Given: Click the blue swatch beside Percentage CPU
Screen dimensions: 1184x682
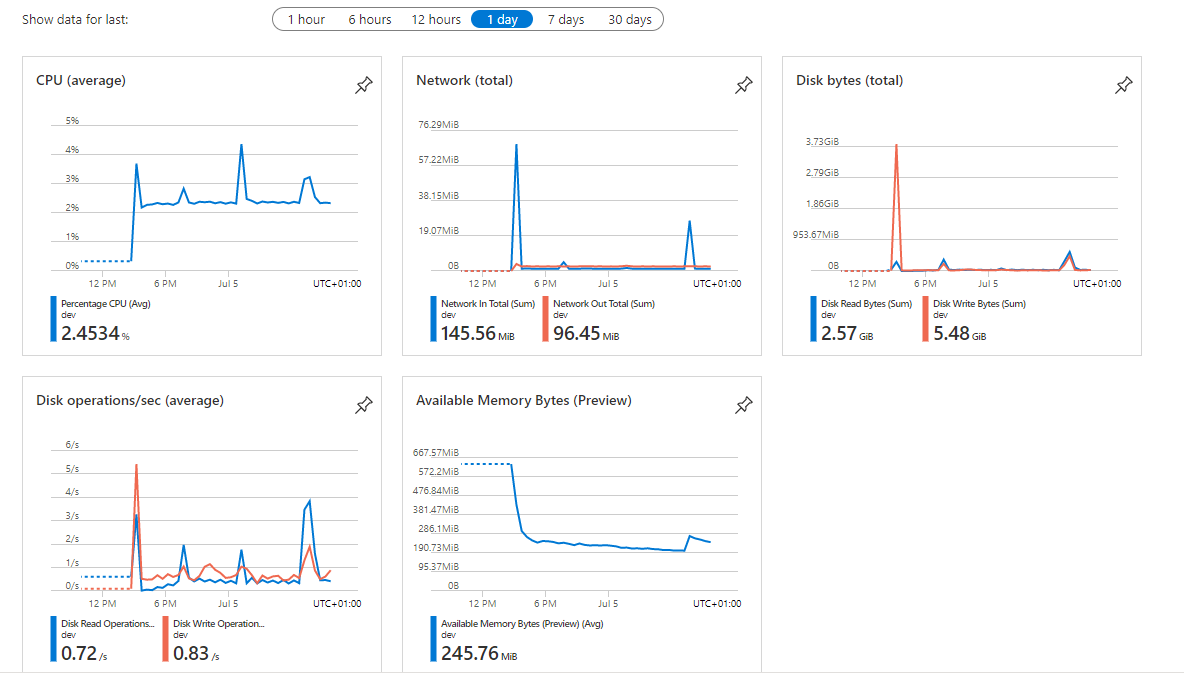Looking at the screenshot, I should [53, 318].
